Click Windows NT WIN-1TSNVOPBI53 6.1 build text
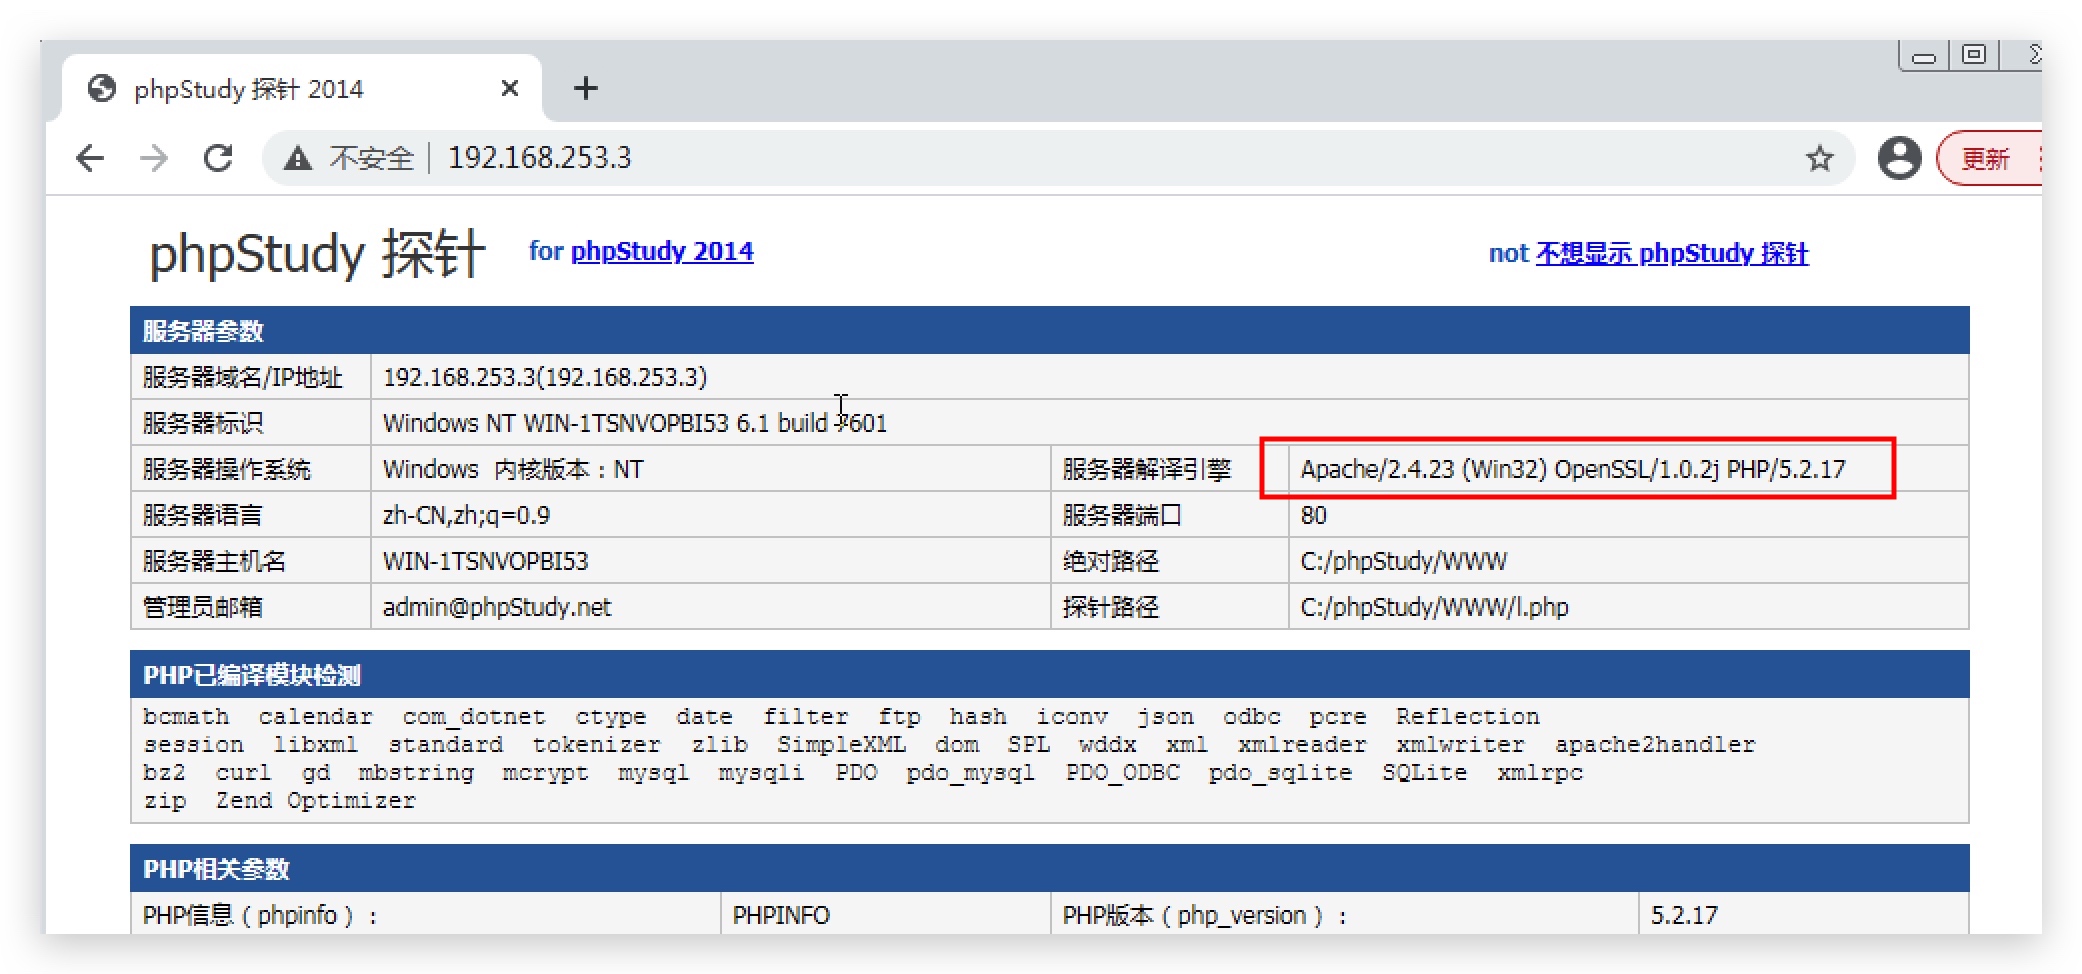This screenshot has width=2082, height=974. (635, 423)
